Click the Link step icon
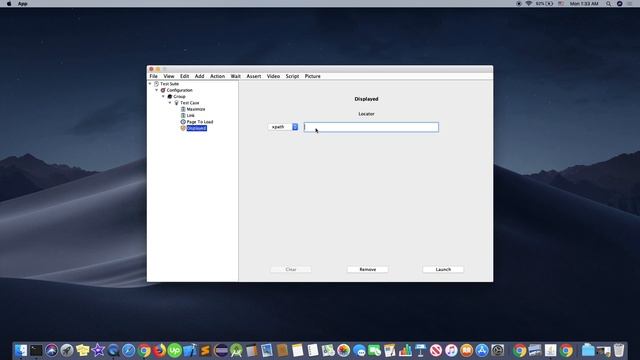The height and width of the screenshot is (360, 640). click(x=183, y=116)
